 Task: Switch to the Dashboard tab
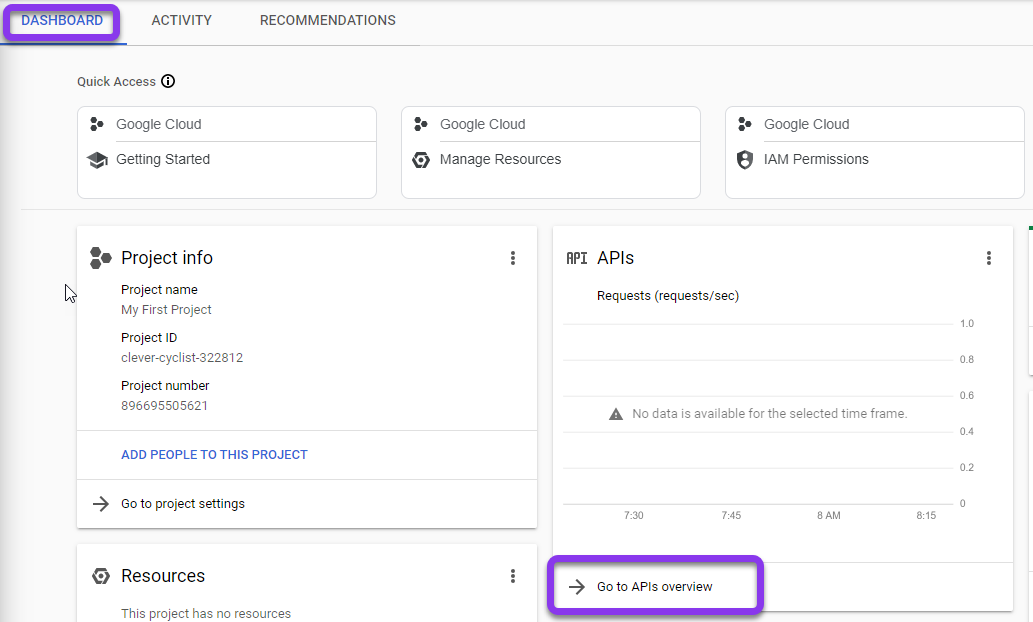[x=62, y=20]
